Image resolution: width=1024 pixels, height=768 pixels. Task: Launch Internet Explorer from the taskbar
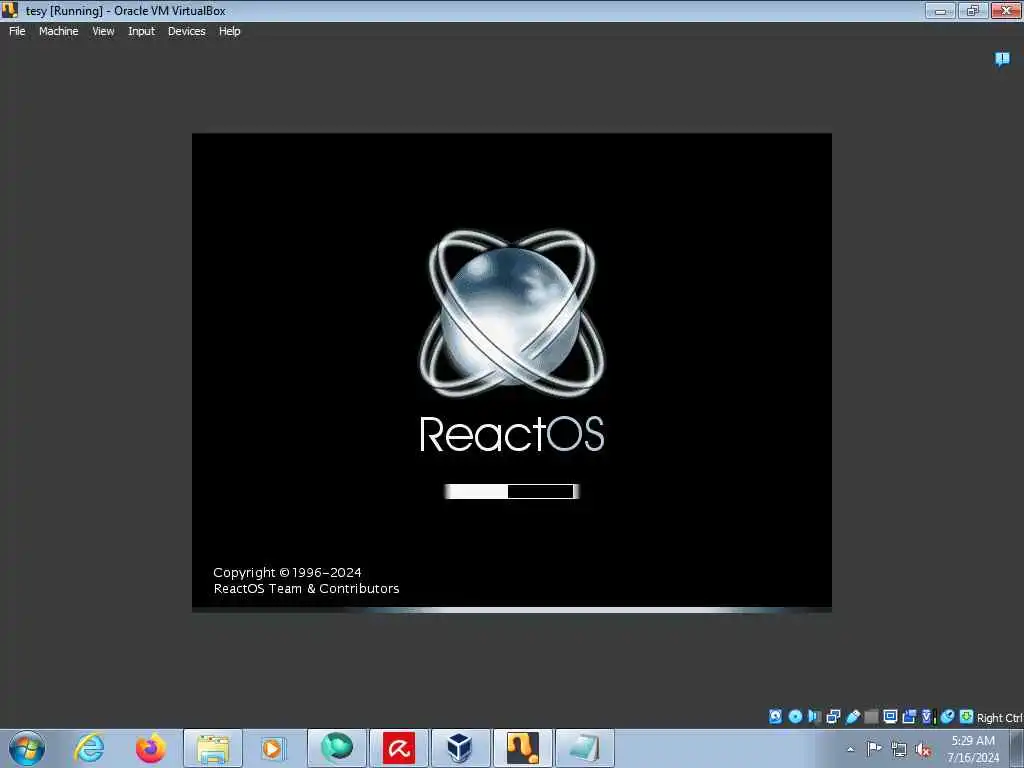click(x=89, y=748)
